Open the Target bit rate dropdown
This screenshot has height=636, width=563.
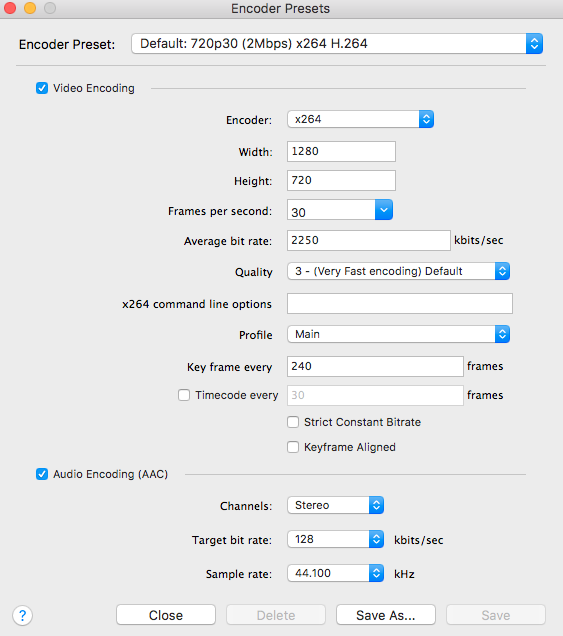(335, 539)
